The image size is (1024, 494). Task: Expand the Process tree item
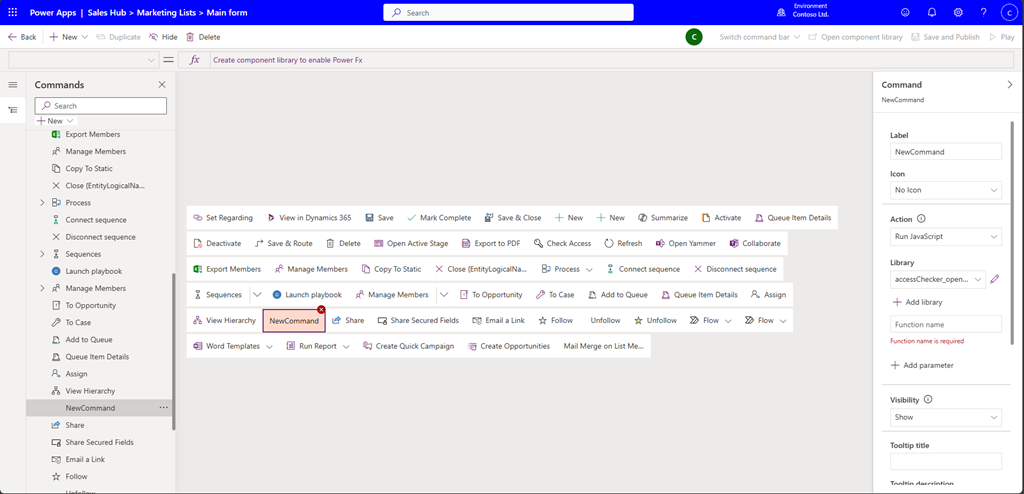coord(42,203)
